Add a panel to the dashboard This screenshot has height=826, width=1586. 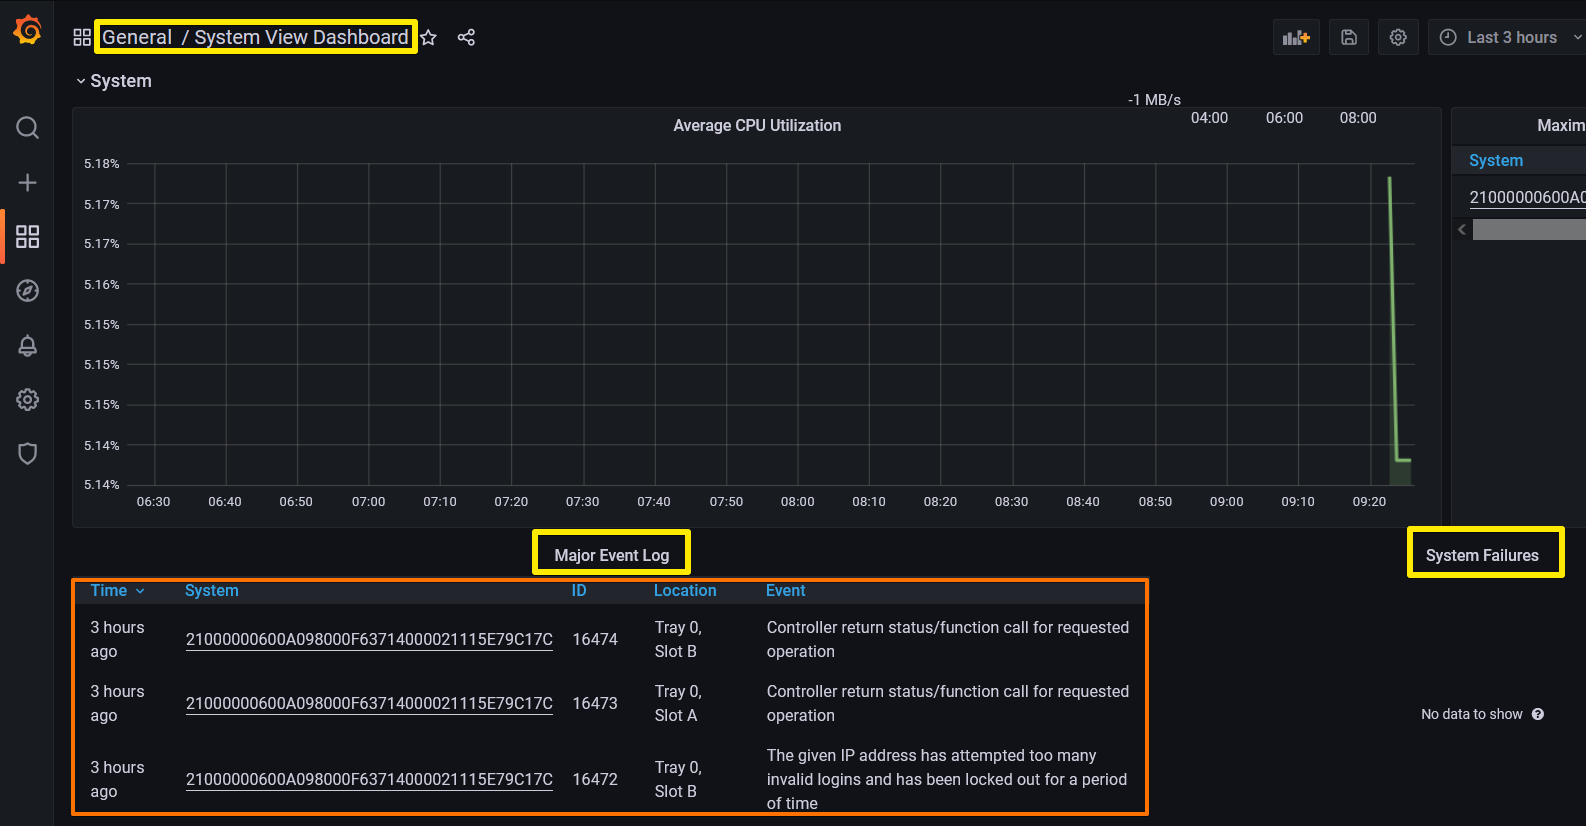click(x=1296, y=37)
